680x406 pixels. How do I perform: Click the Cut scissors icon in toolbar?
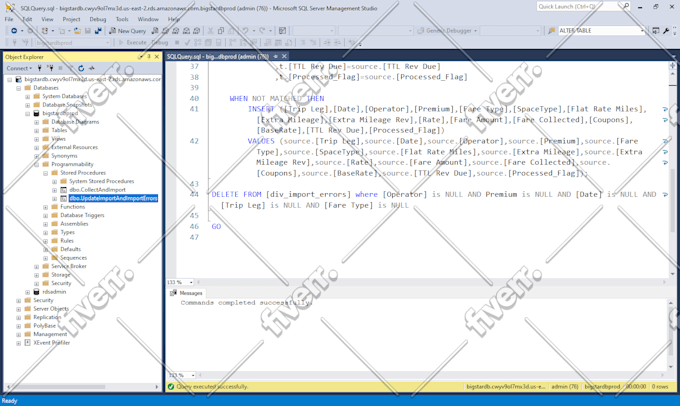[x=210, y=31]
